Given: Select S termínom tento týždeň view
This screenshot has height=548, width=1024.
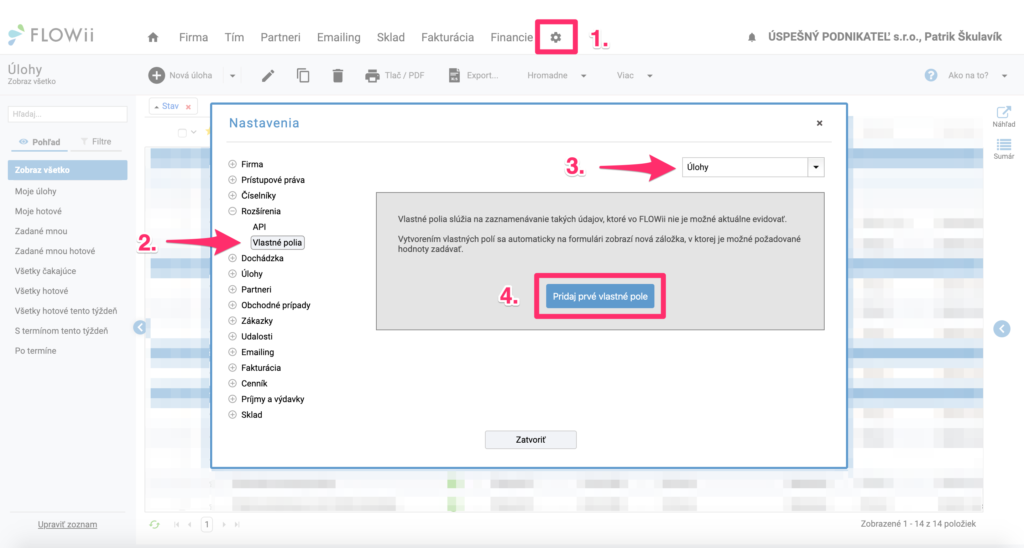Looking at the screenshot, I should 61,331.
